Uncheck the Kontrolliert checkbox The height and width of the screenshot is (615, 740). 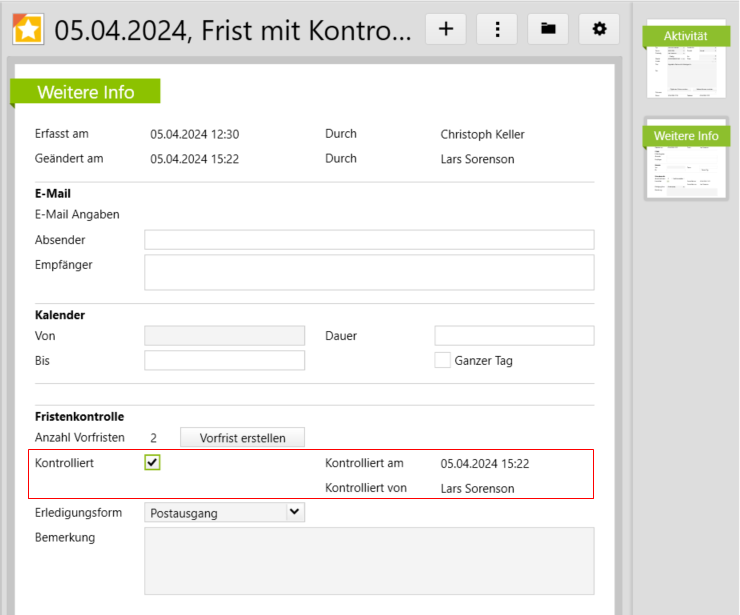click(x=152, y=462)
